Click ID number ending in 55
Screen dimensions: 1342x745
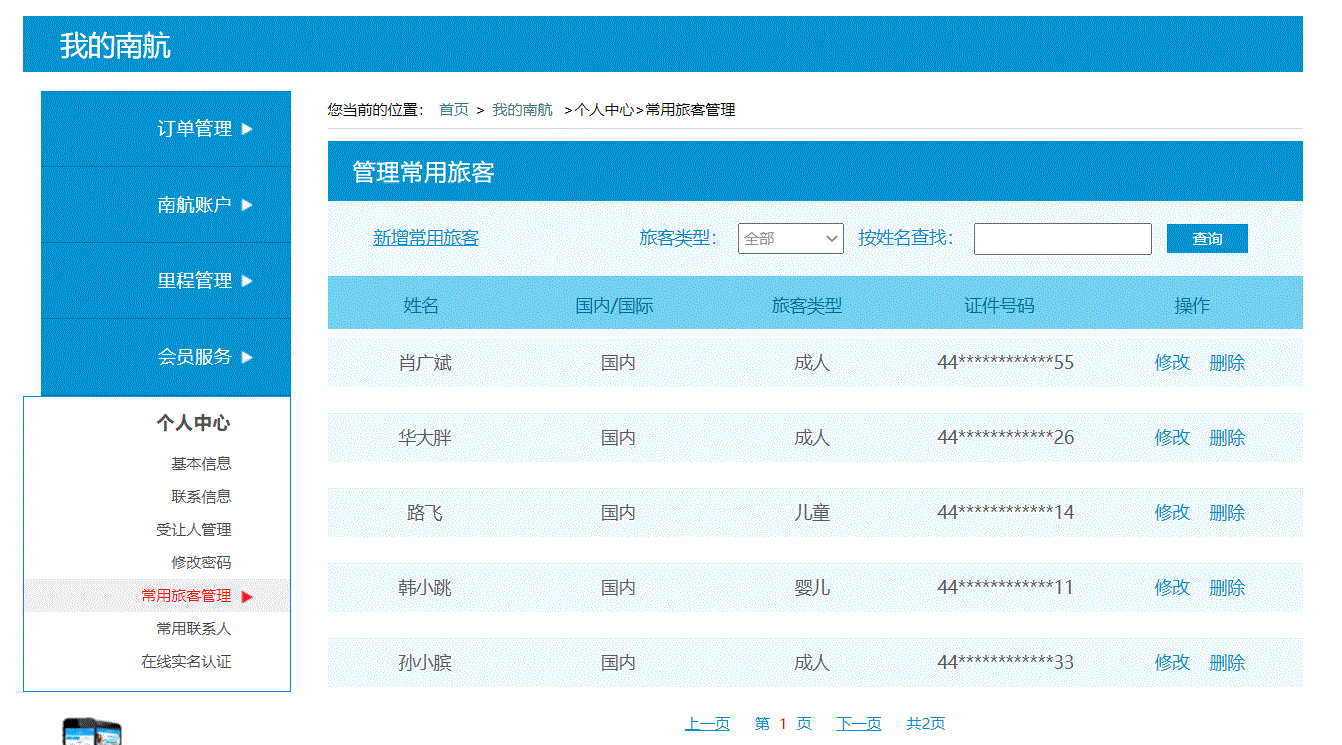[x=1006, y=363]
